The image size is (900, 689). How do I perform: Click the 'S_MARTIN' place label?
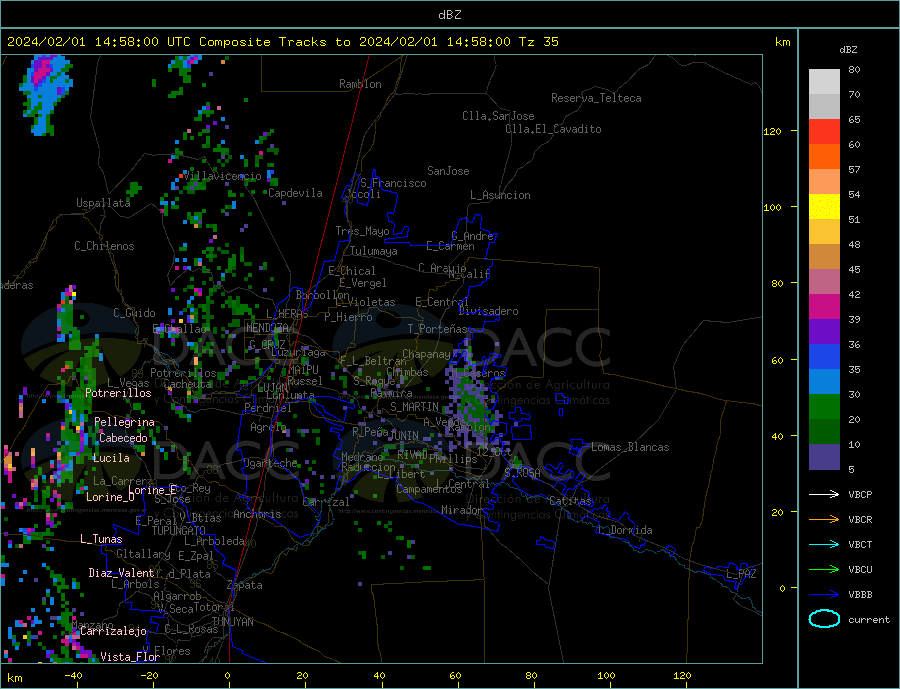(x=414, y=407)
